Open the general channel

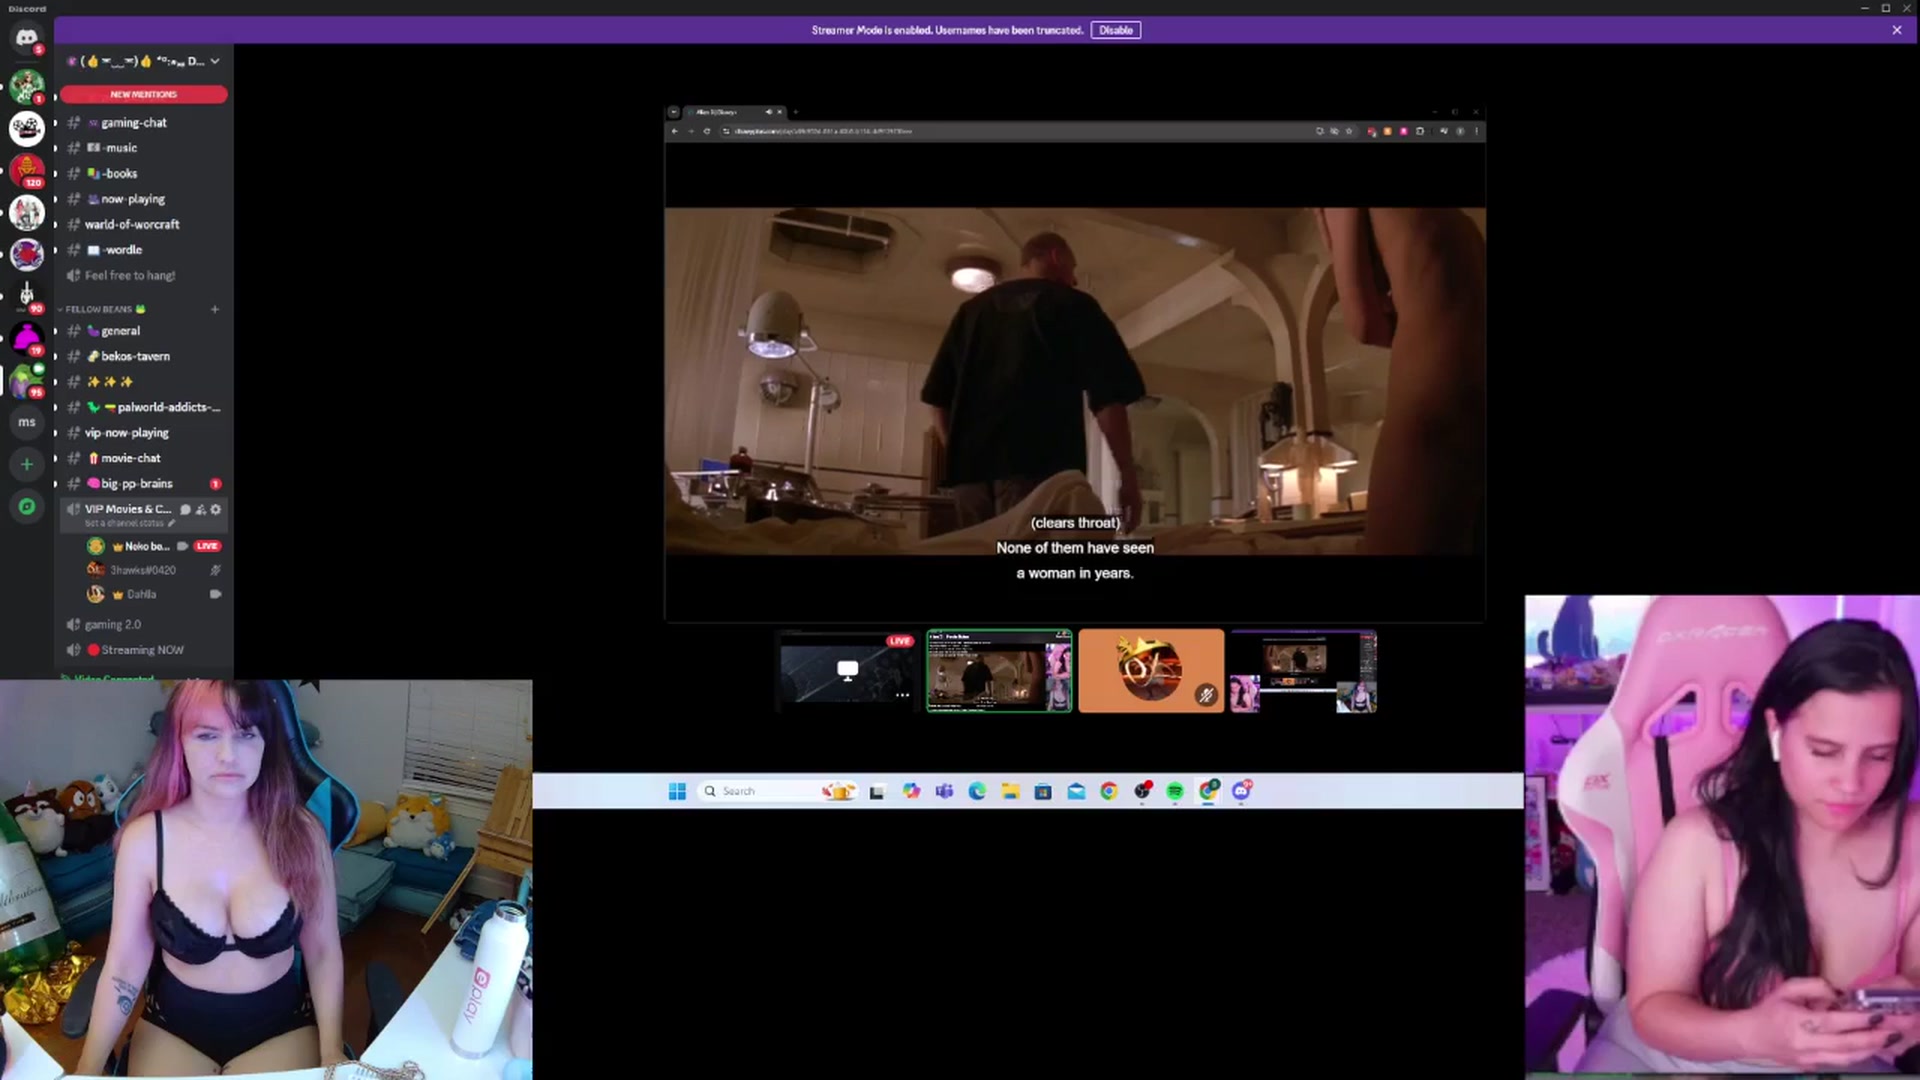tap(144, 331)
